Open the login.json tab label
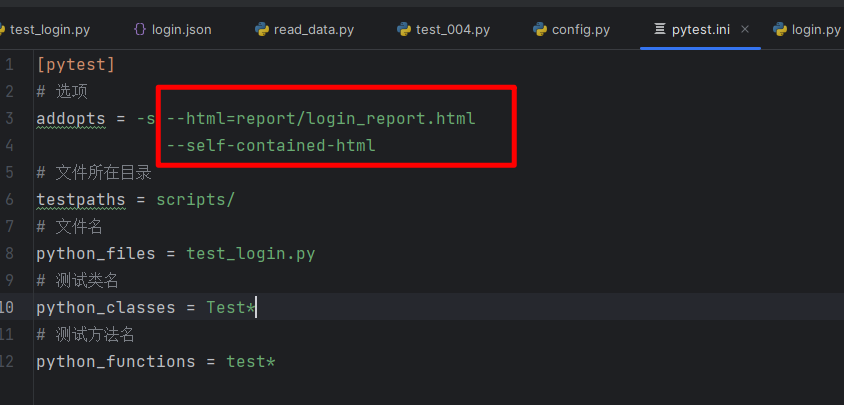Screen dimensions: 844x405 (181, 29)
